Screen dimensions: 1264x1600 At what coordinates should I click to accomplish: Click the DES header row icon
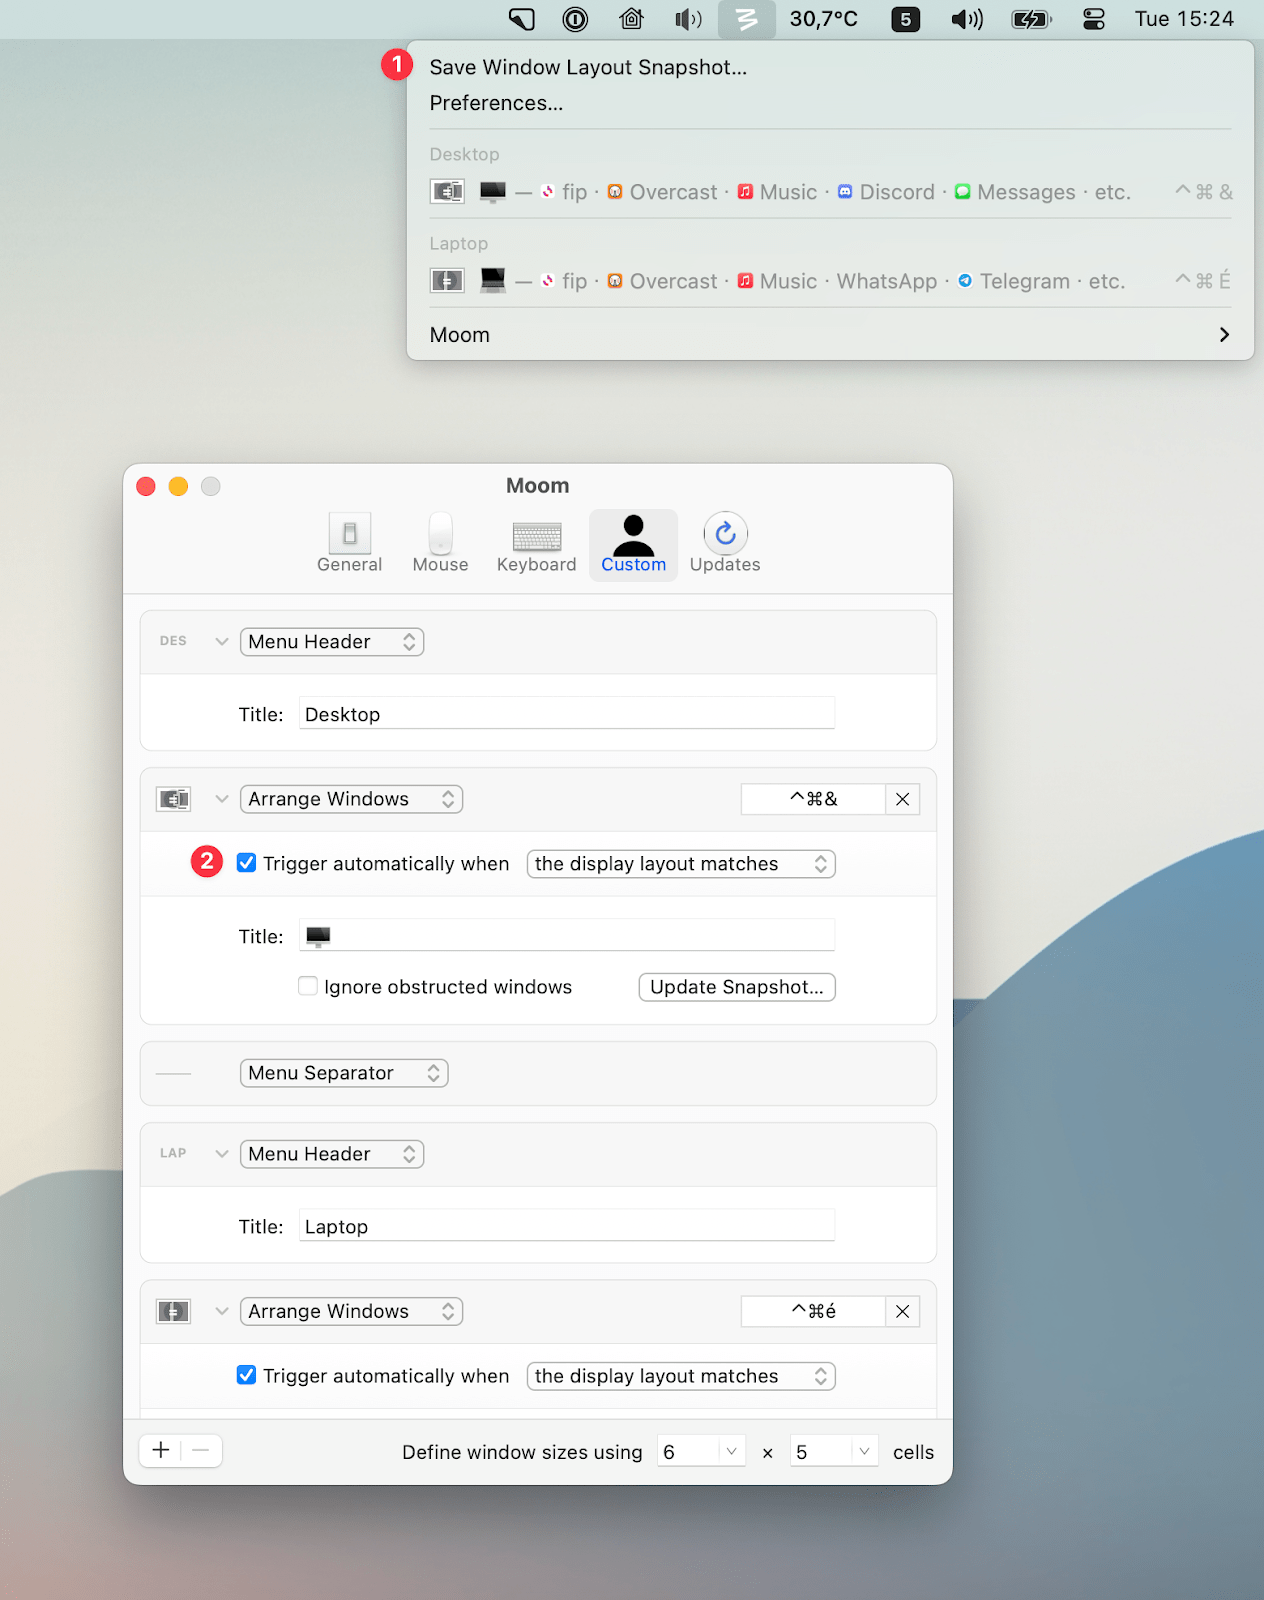(x=173, y=641)
